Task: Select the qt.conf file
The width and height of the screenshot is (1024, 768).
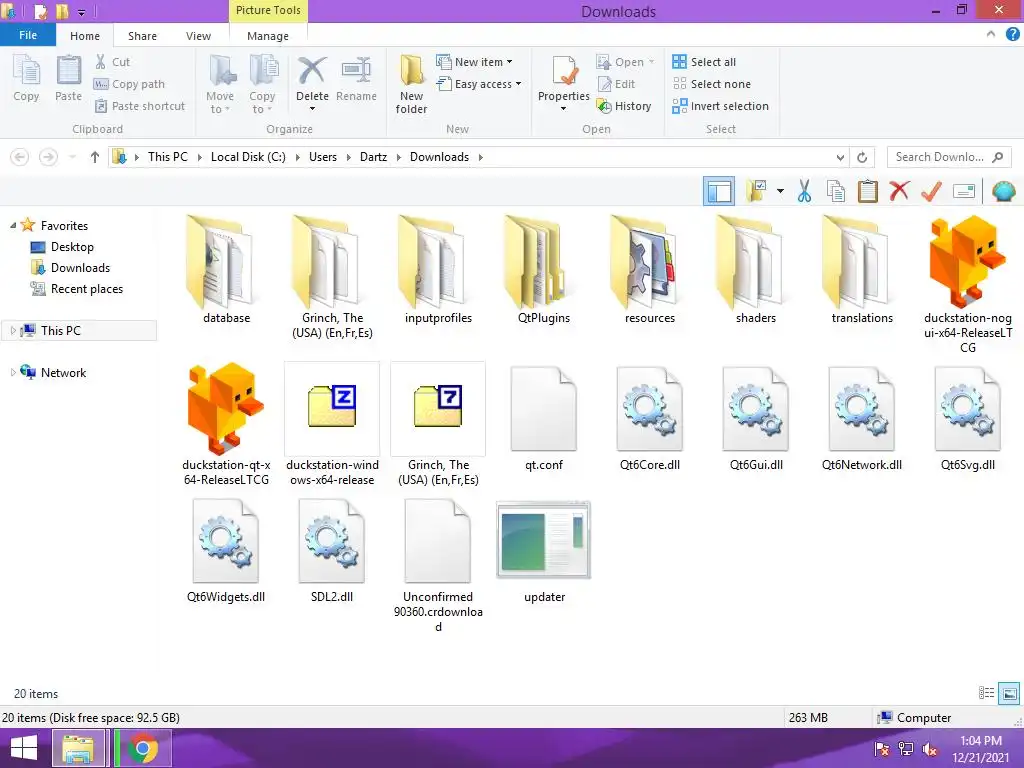Action: tap(543, 418)
